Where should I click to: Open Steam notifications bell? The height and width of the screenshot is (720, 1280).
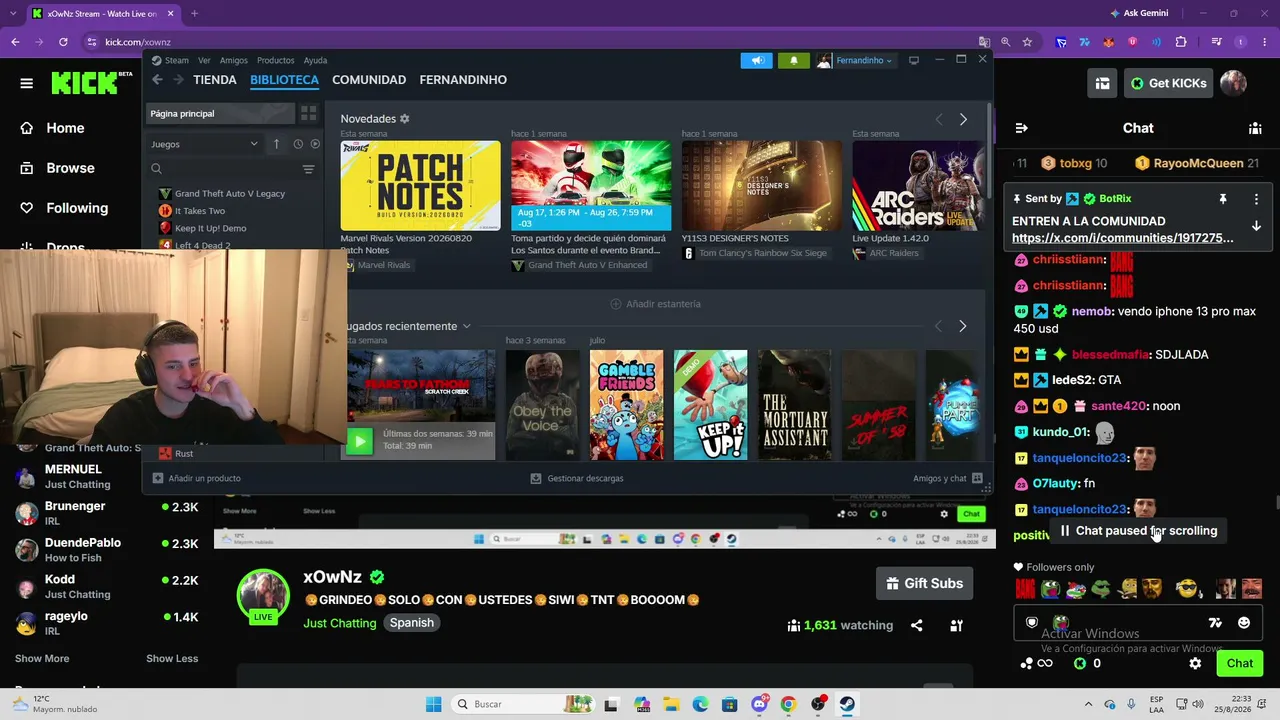pyautogui.click(x=794, y=60)
